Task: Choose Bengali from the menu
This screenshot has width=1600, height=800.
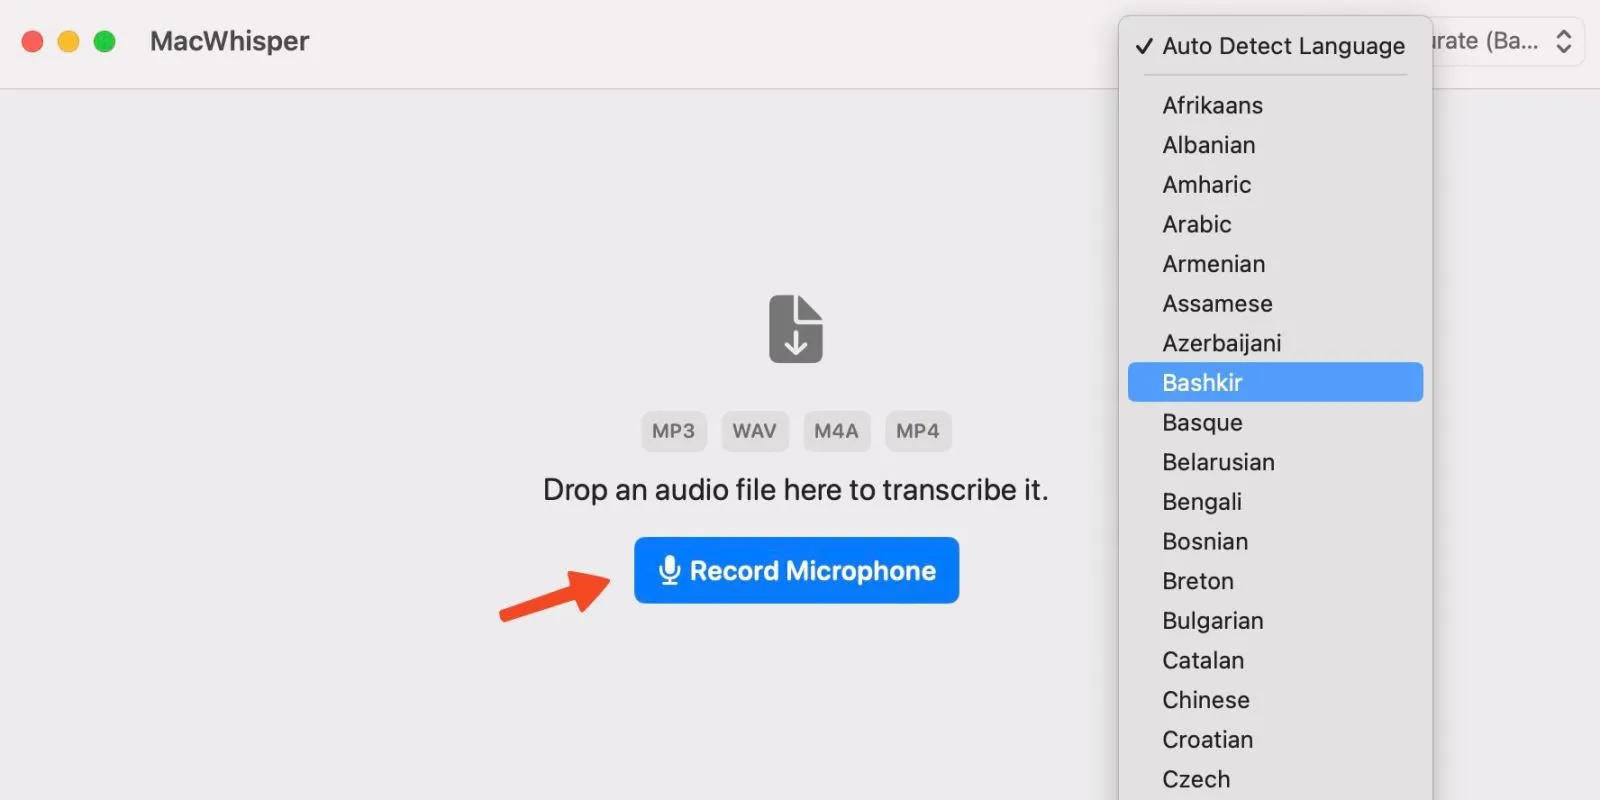Action: click(1275, 502)
